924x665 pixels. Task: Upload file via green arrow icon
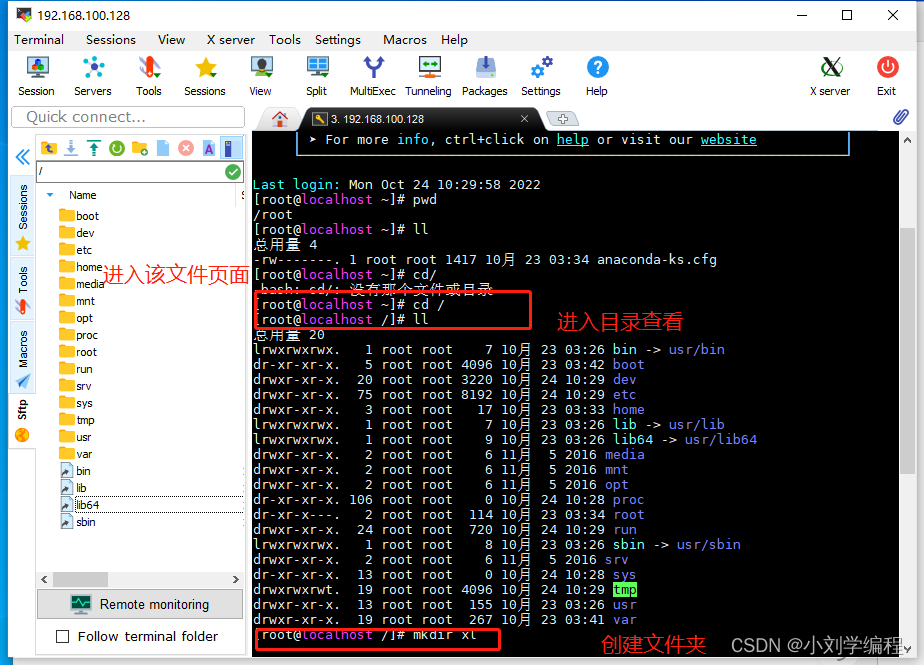(x=94, y=148)
